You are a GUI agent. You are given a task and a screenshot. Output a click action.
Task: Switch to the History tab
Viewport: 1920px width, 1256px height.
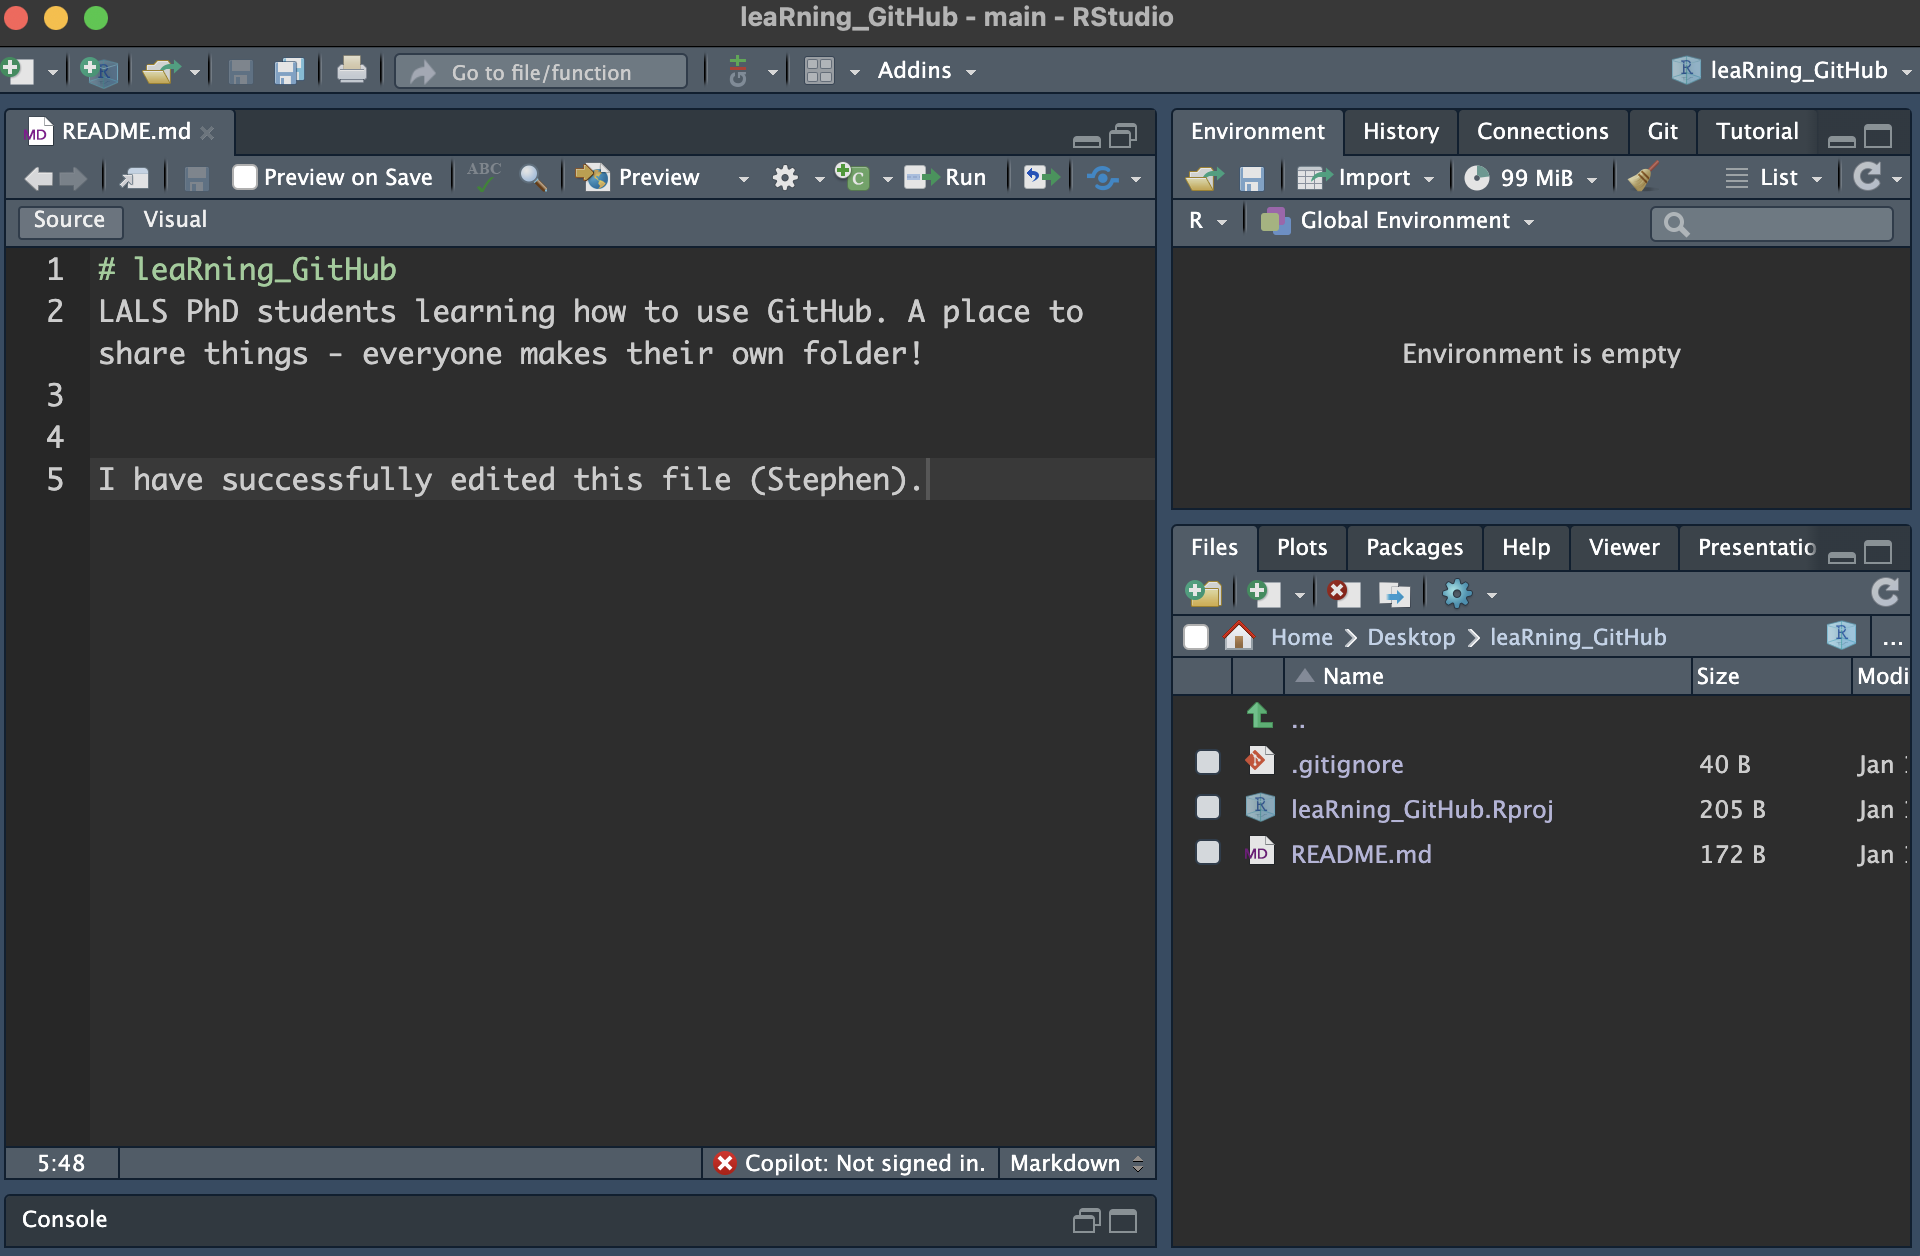coord(1400,132)
